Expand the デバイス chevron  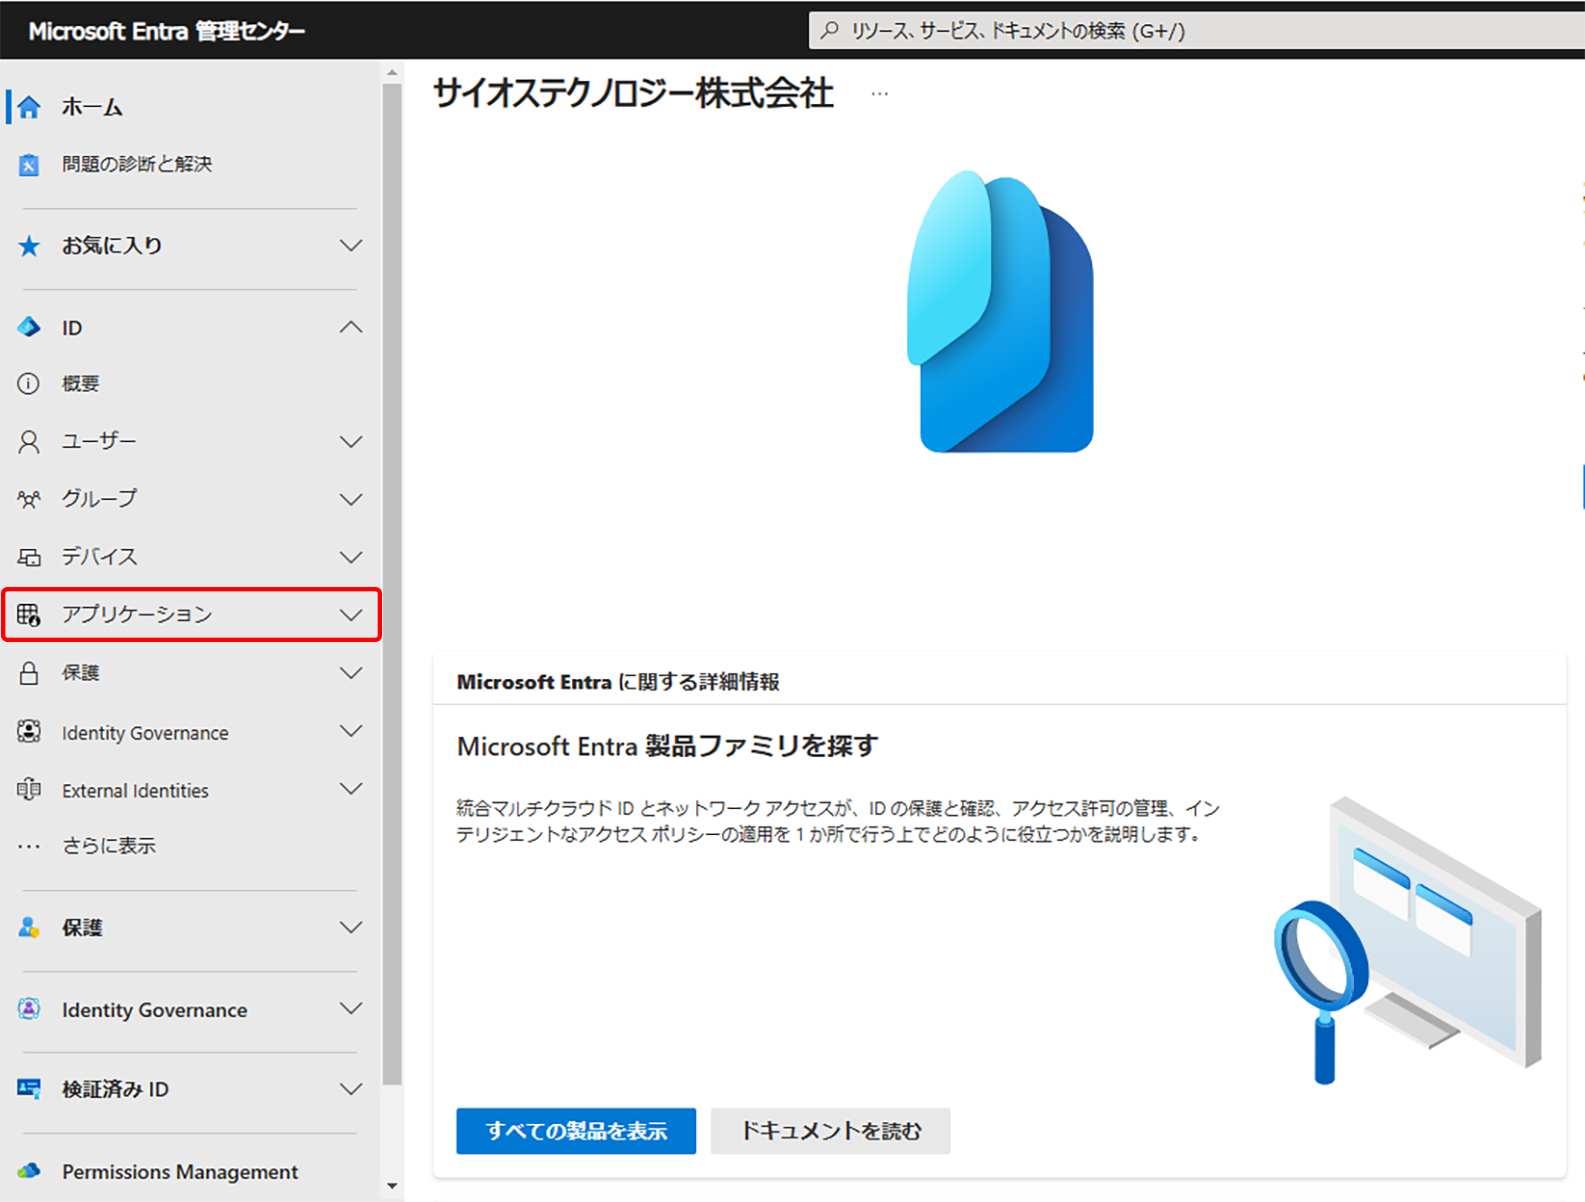pyautogui.click(x=351, y=557)
